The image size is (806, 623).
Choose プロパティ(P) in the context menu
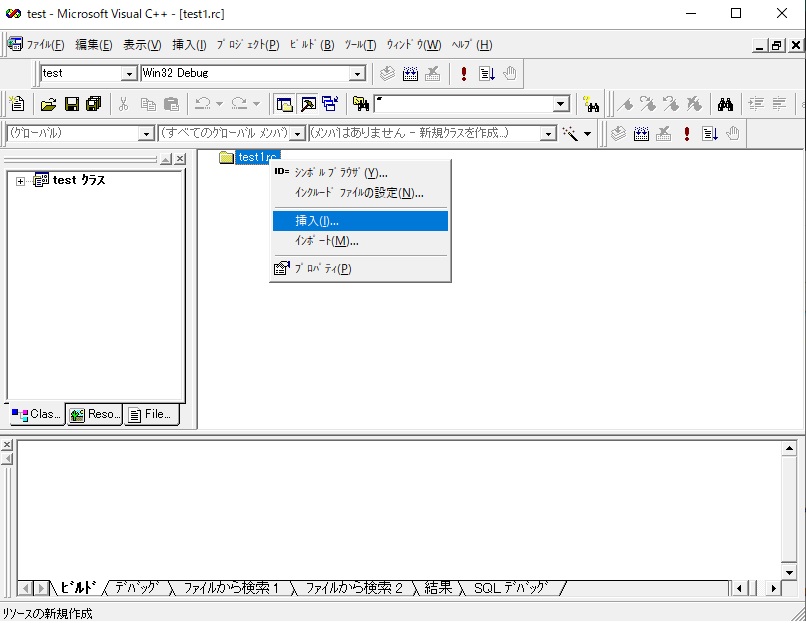pyautogui.click(x=360, y=268)
